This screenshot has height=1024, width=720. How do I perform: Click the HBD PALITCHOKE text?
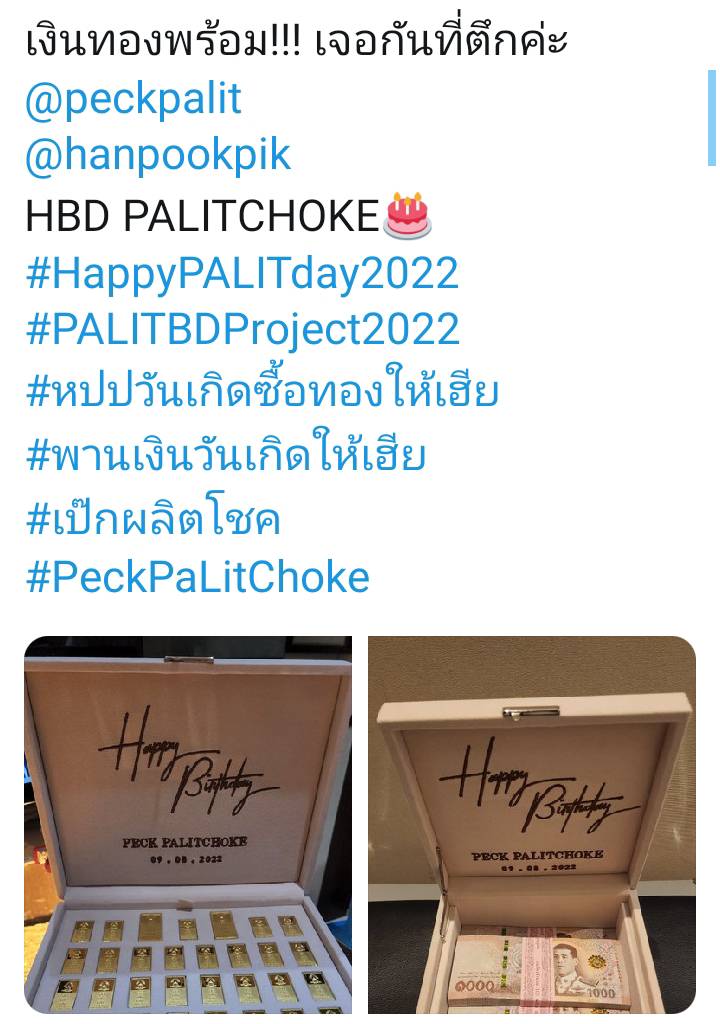point(203,216)
